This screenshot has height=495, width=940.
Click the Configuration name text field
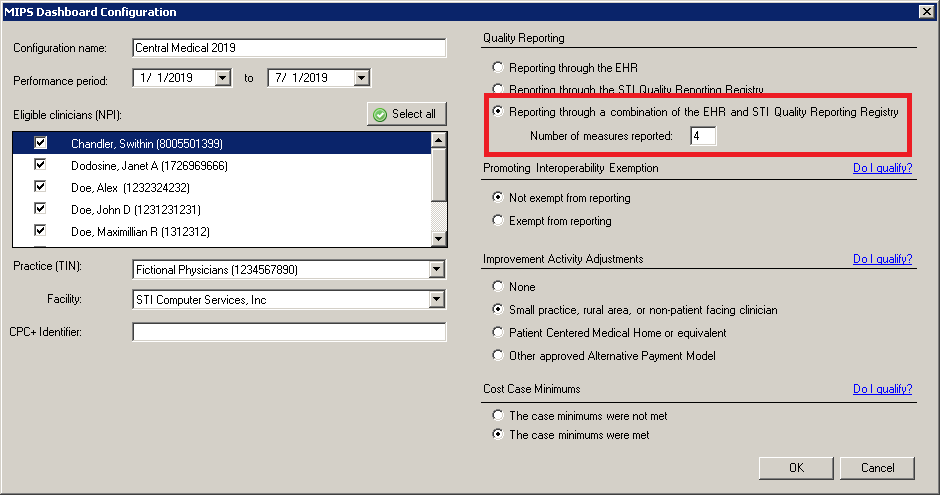(288, 48)
